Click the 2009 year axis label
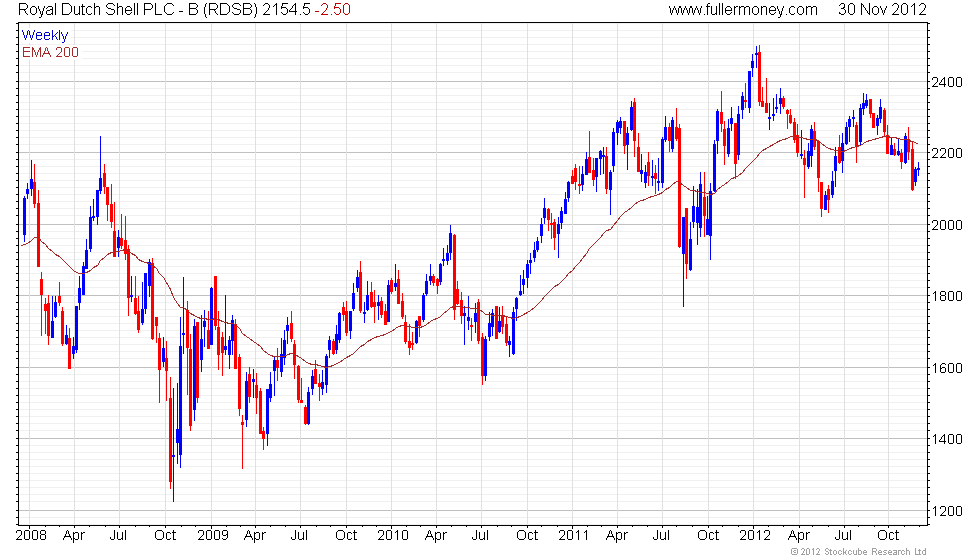 [x=212, y=535]
